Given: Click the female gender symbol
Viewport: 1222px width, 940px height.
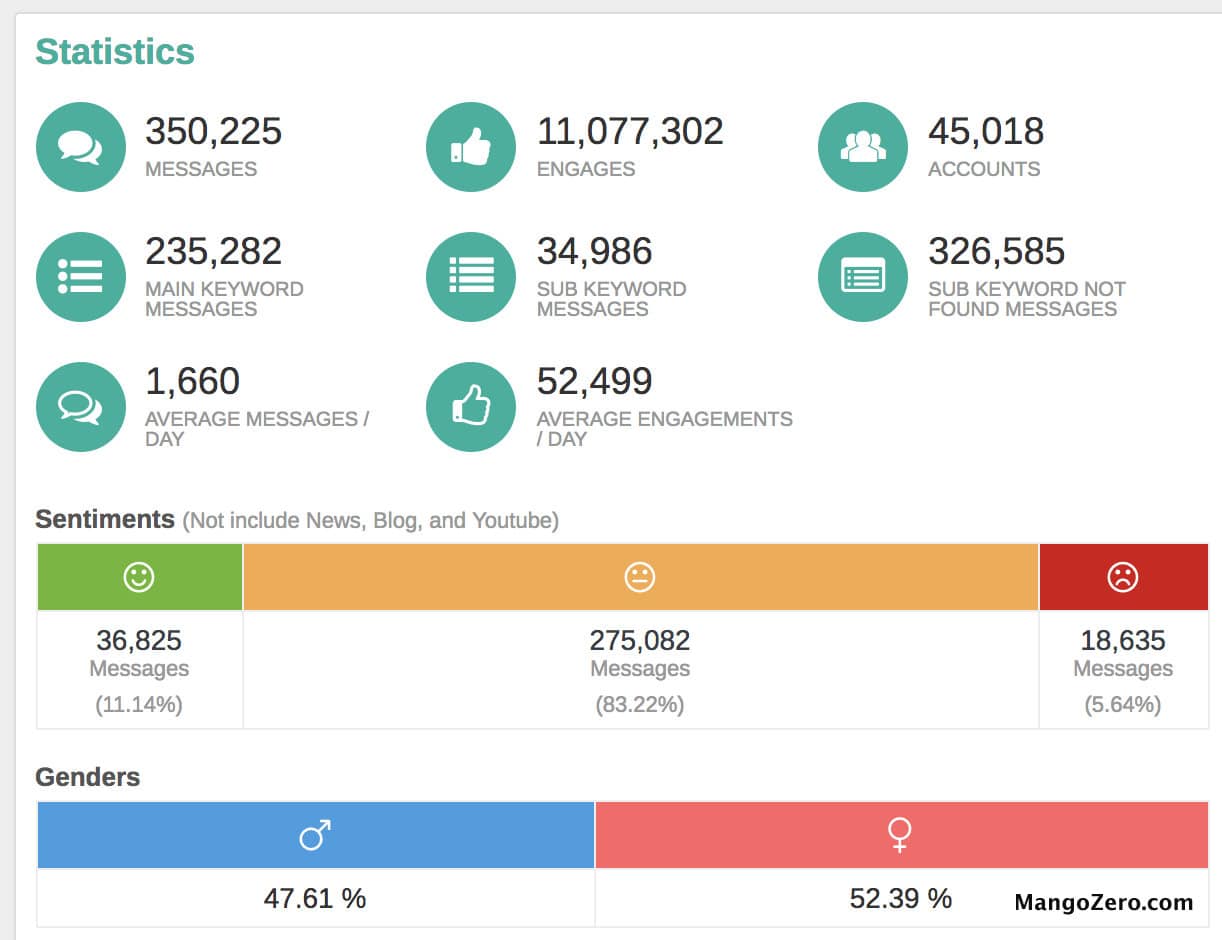Looking at the screenshot, I should coord(900,835).
